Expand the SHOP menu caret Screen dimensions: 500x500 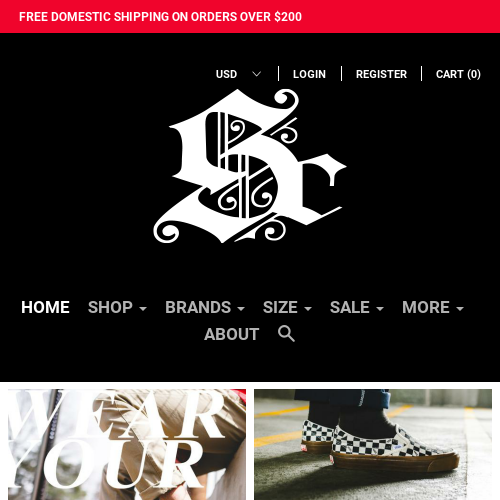coord(143,309)
